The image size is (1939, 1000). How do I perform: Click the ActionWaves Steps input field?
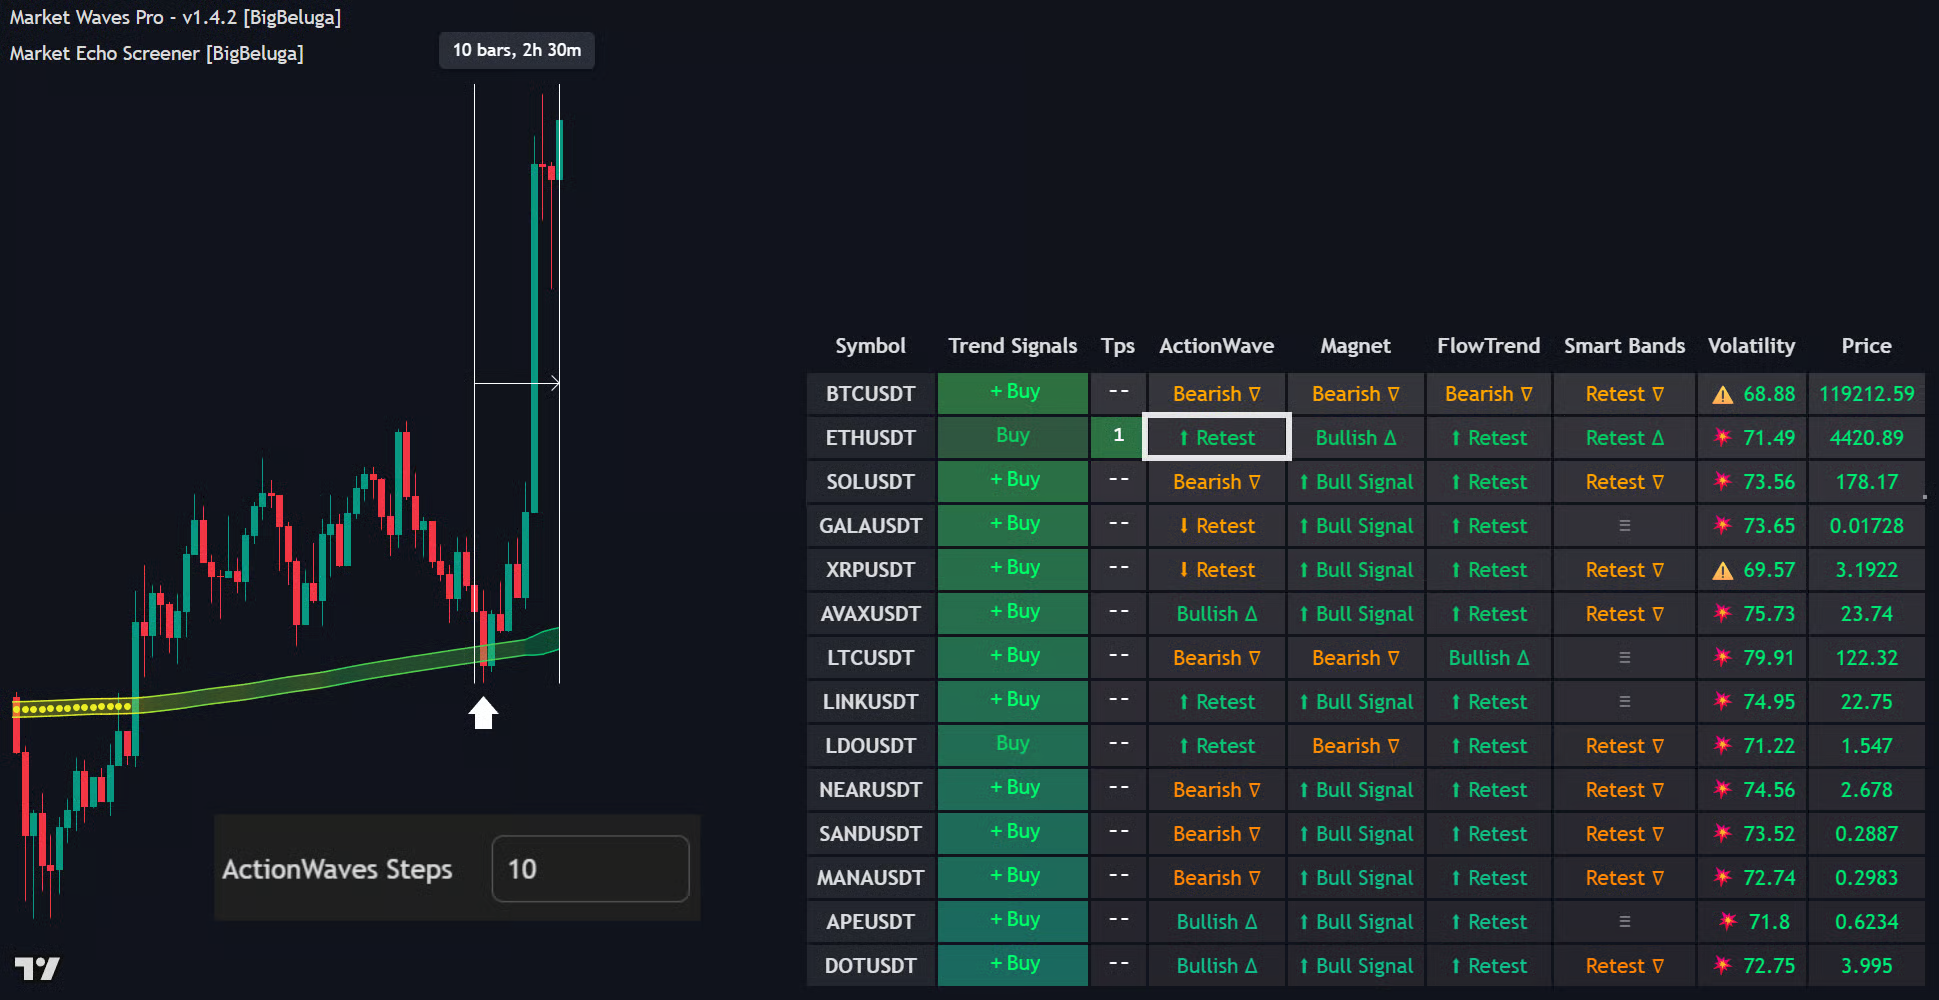(x=590, y=869)
